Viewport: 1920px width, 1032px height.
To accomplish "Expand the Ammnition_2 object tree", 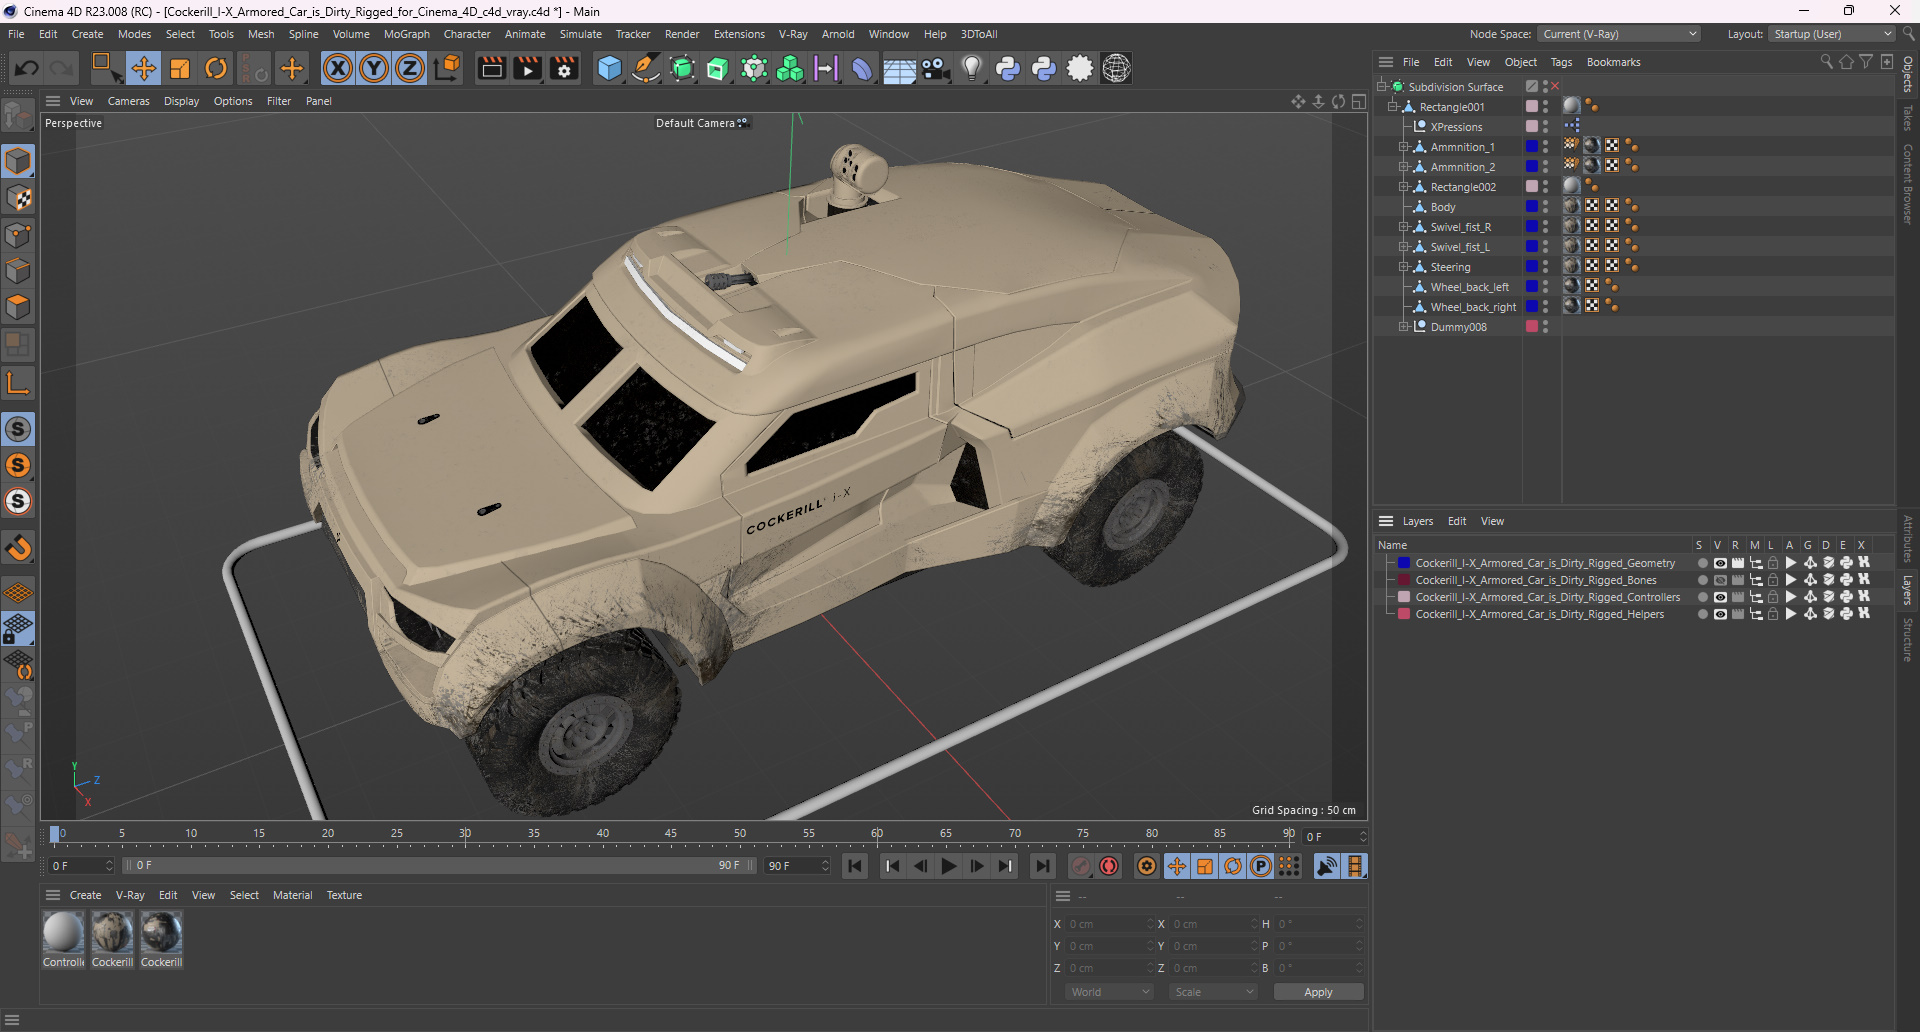I will [x=1403, y=167].
